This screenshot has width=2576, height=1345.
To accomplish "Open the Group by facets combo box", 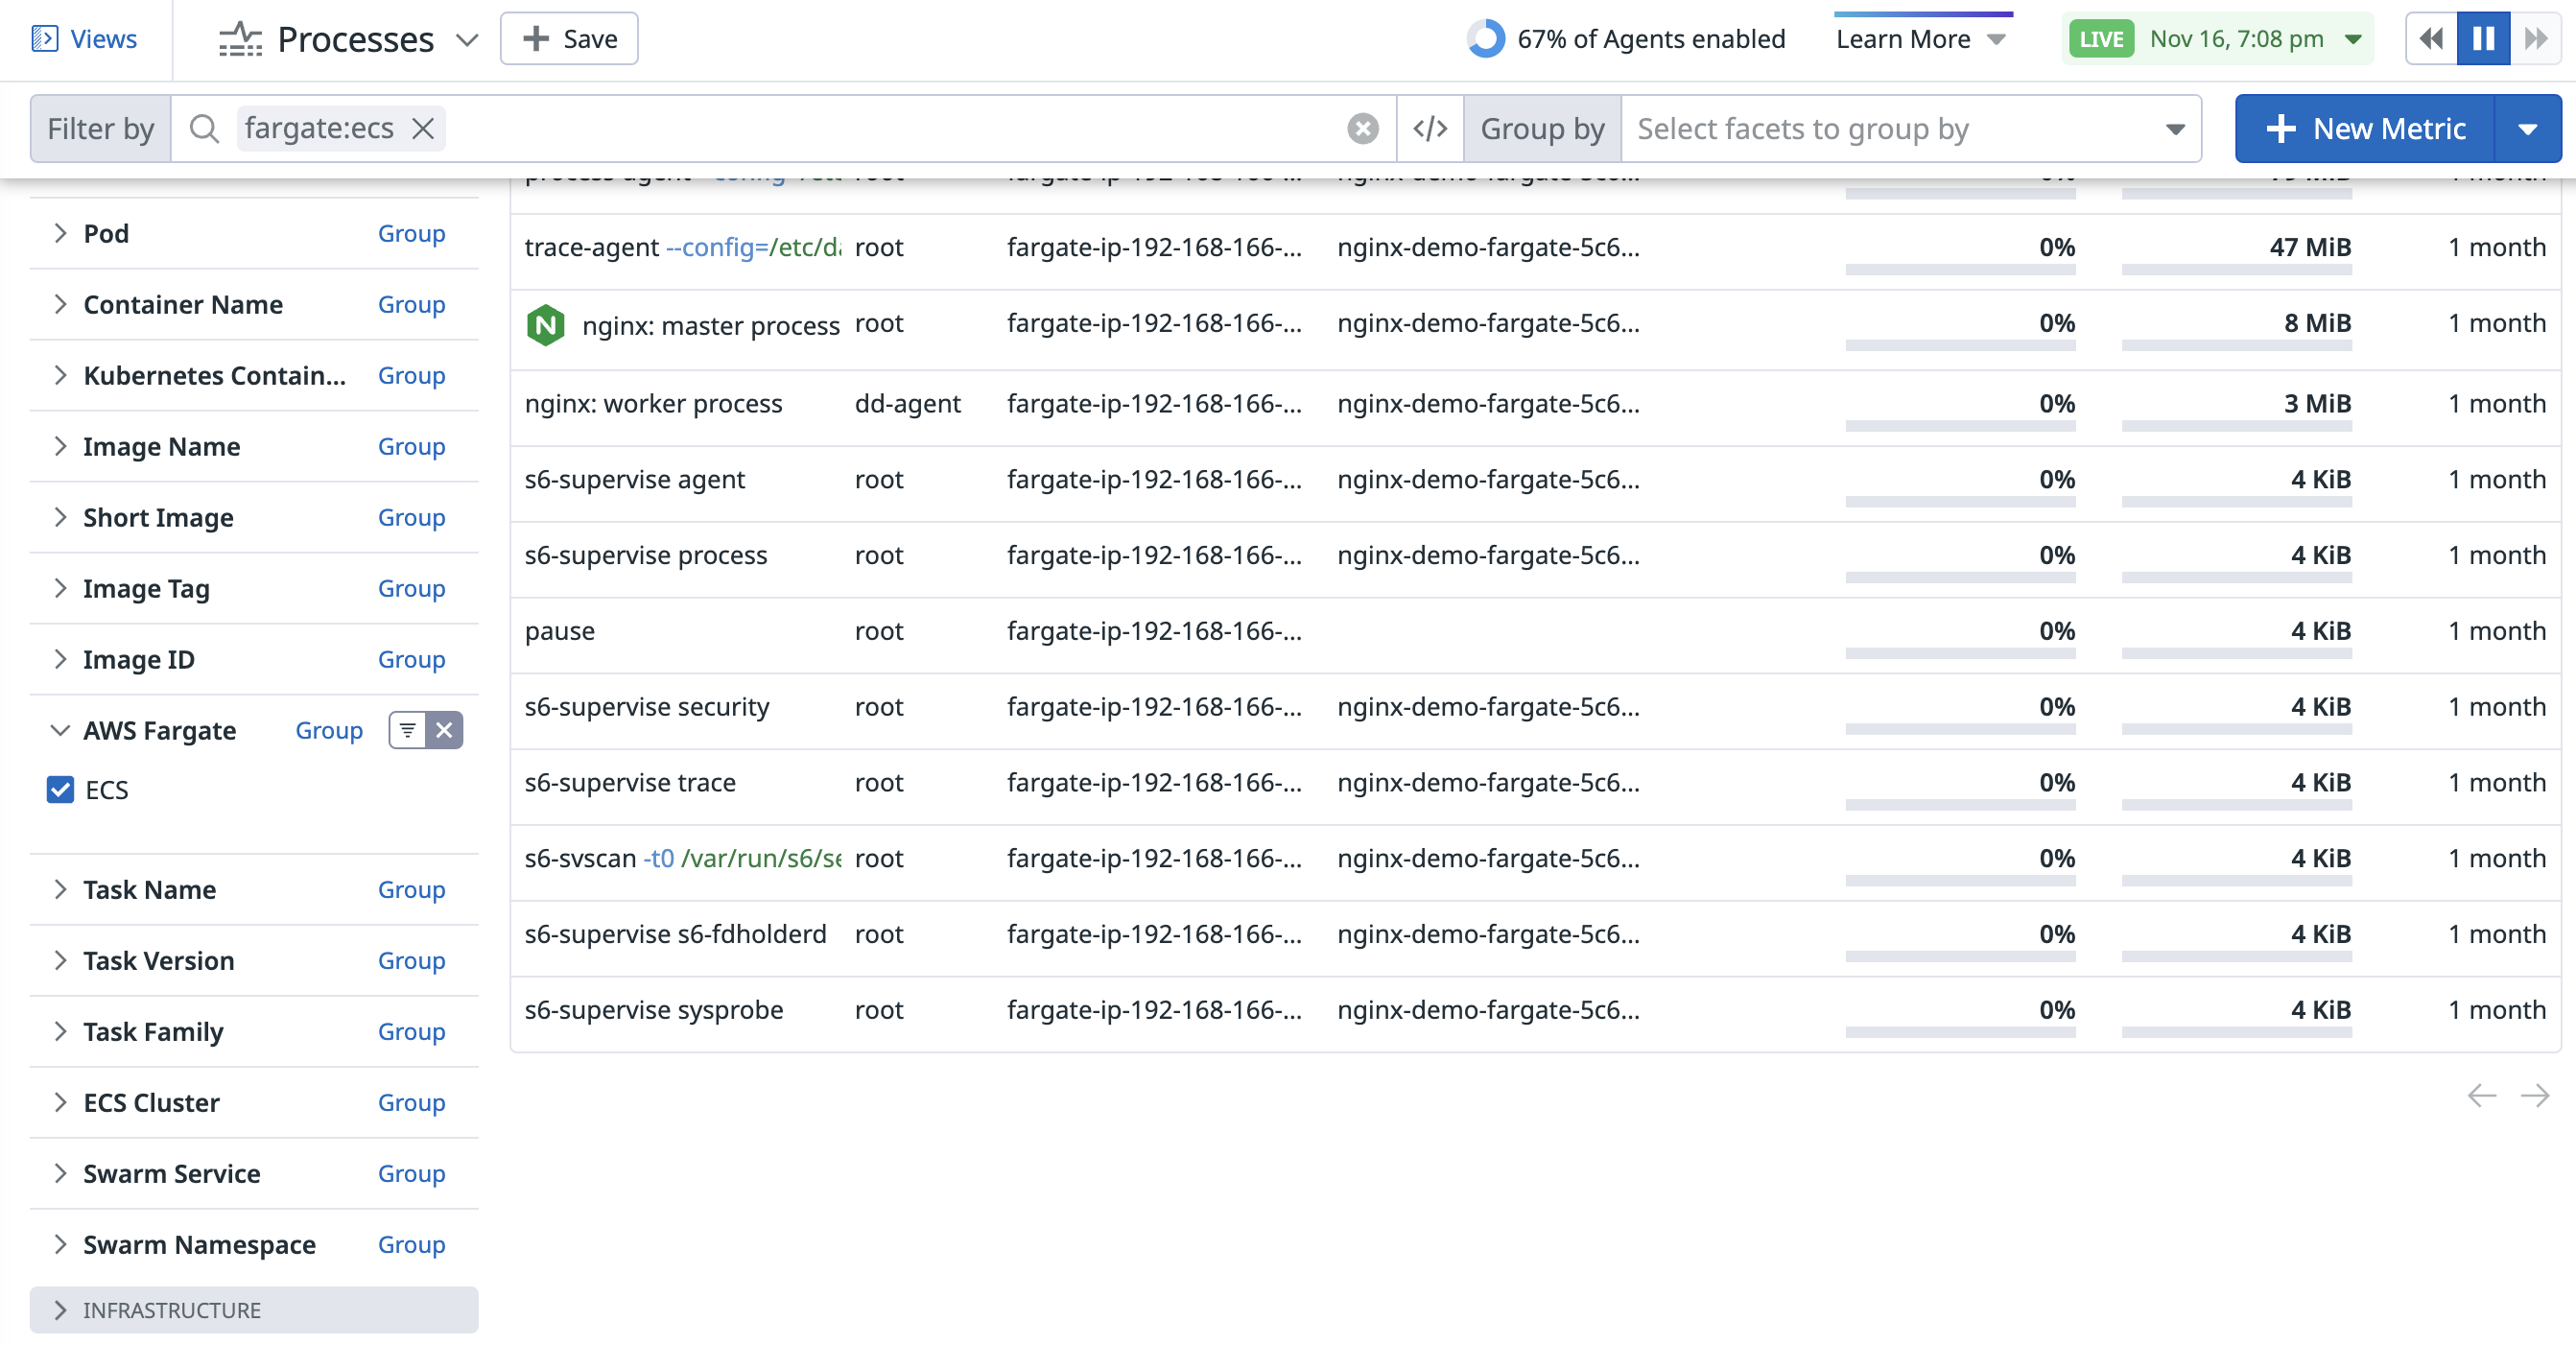I will tap(1910, 129).
